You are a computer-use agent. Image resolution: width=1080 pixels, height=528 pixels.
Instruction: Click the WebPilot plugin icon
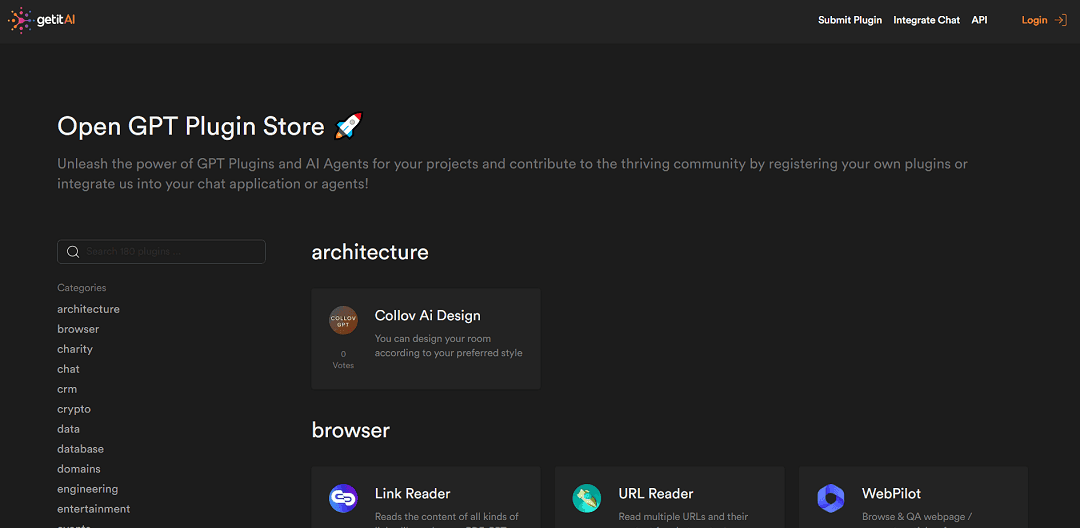[x=831, y=498]
